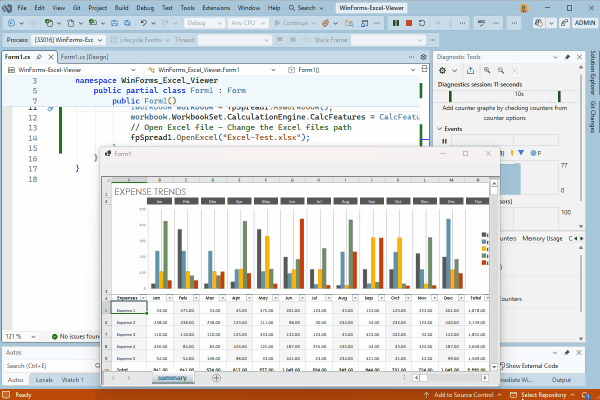Screen dimensions: 600x400
Task: Click the Save All icon in toolbar
Action: [127, 23]
